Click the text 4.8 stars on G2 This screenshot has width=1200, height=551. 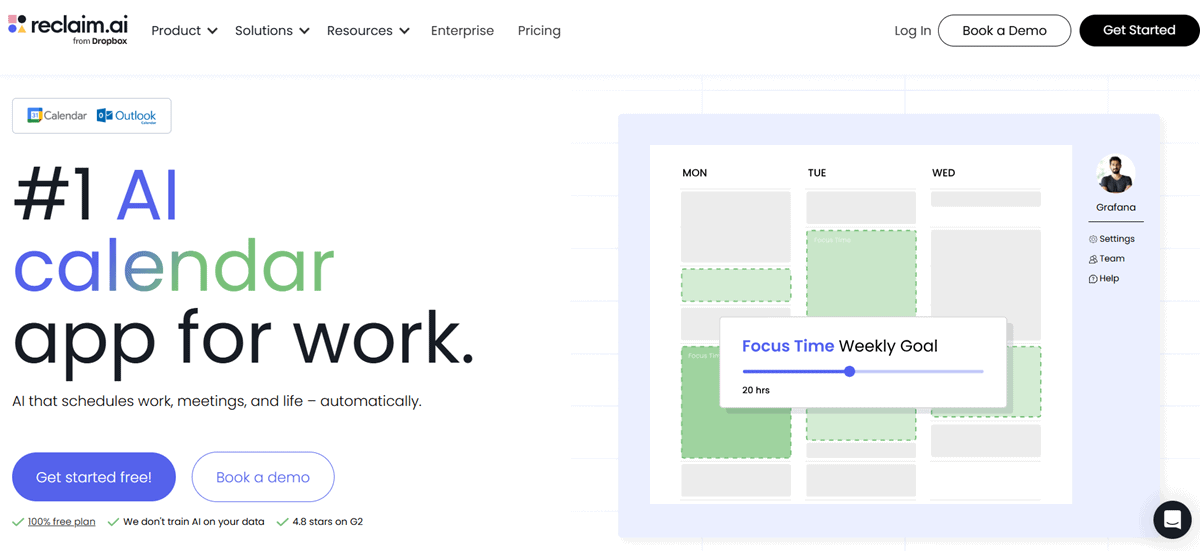328,522
